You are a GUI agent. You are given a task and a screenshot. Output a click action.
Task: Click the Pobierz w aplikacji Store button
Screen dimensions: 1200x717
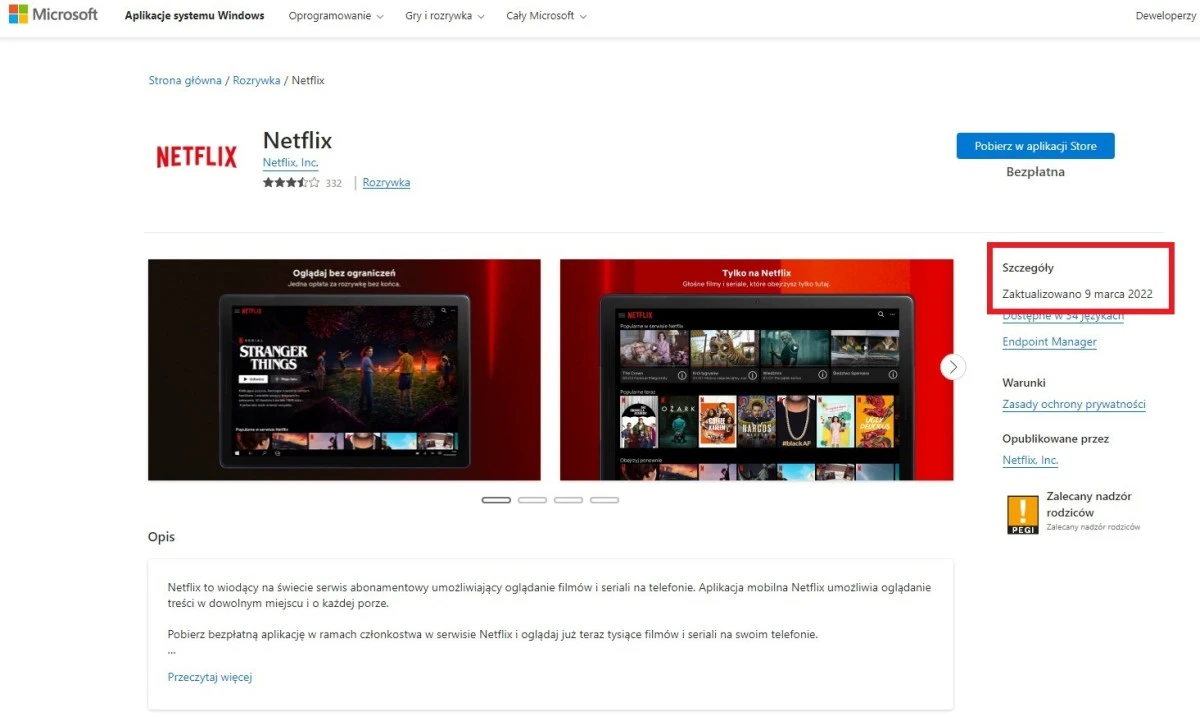coord(1035,145)
